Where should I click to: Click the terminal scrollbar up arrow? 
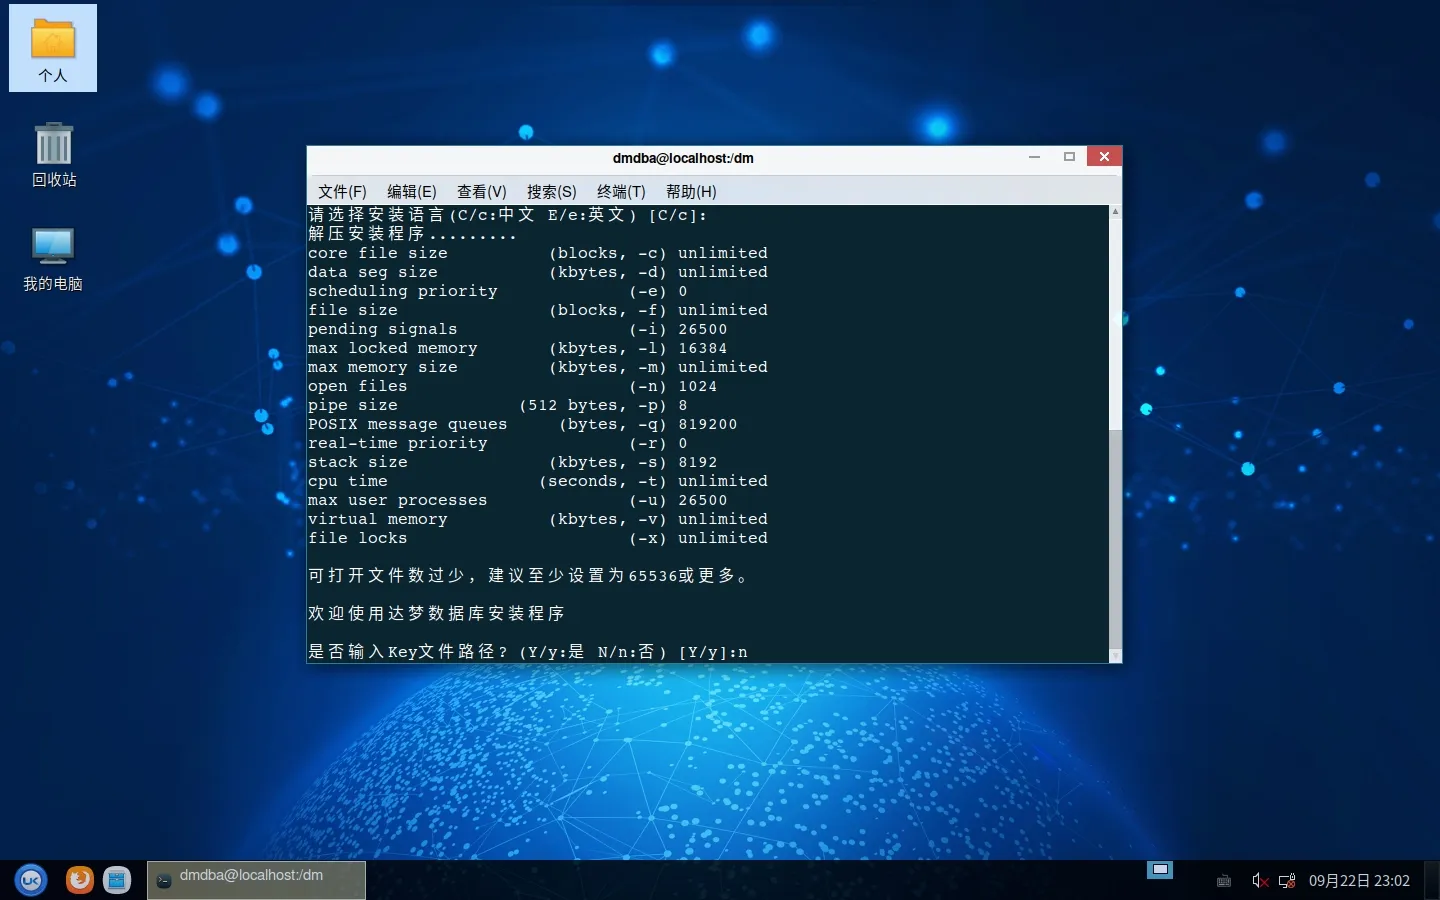(x=1115, y=212)
